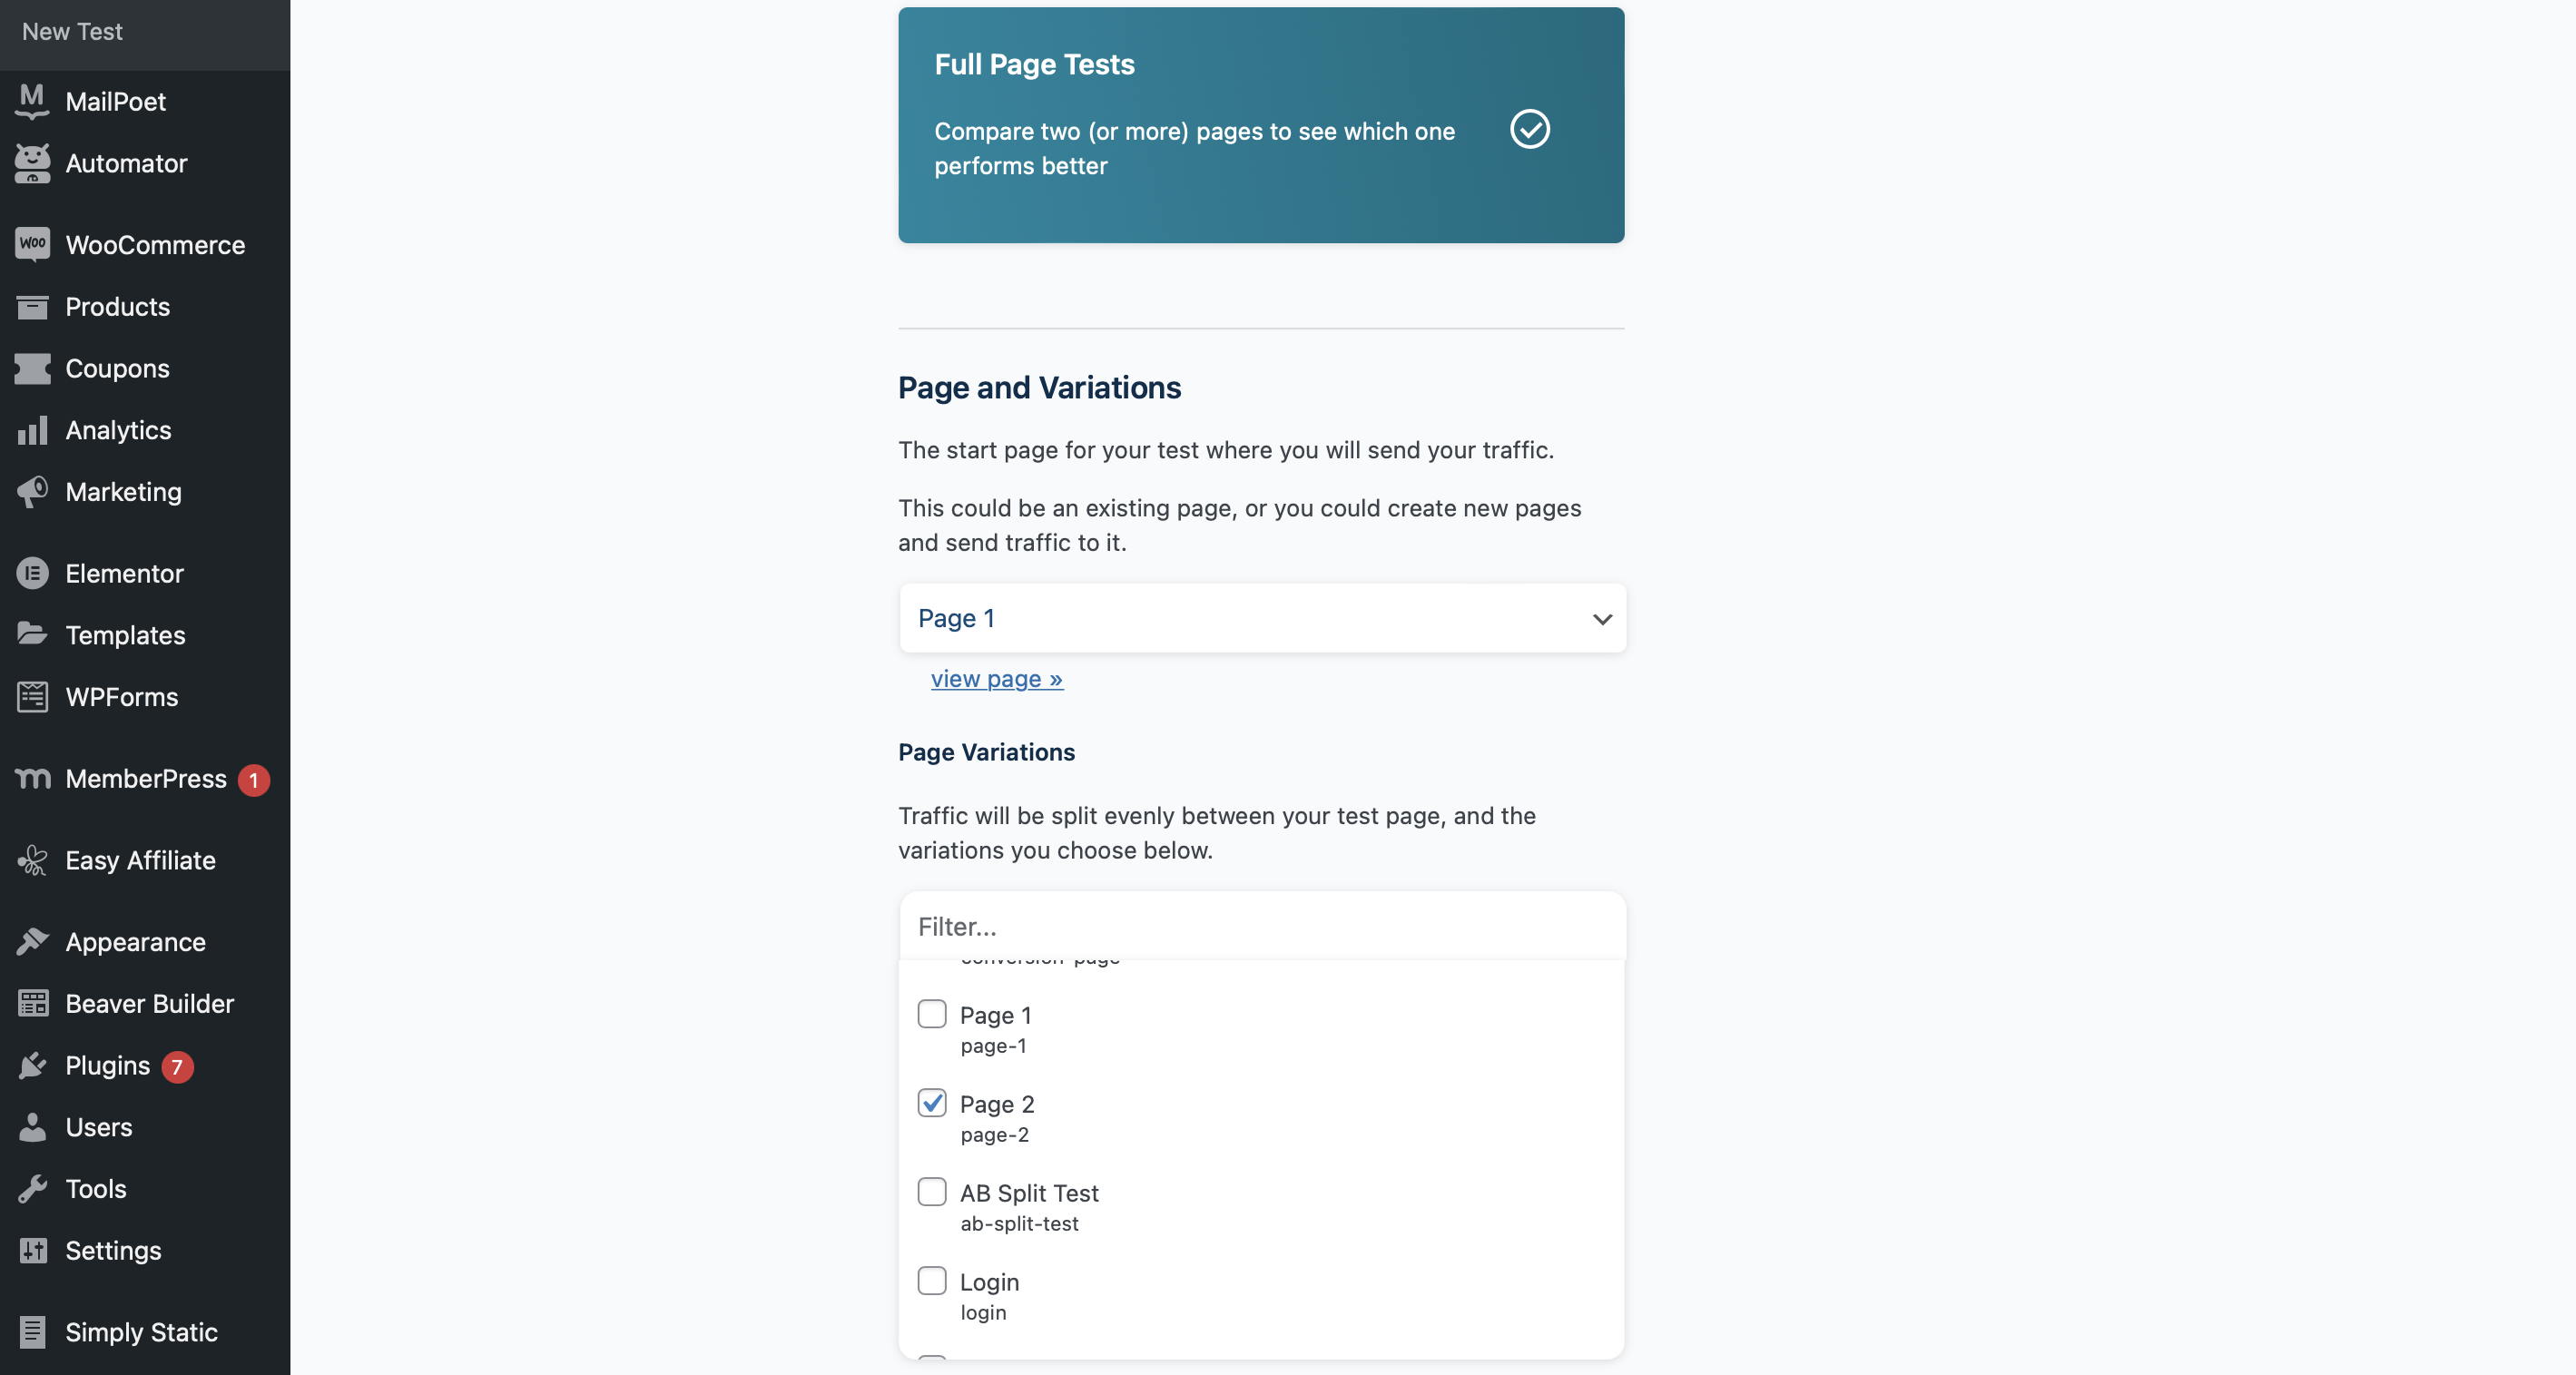Open the WPForms menu item

tap(121, 696)
